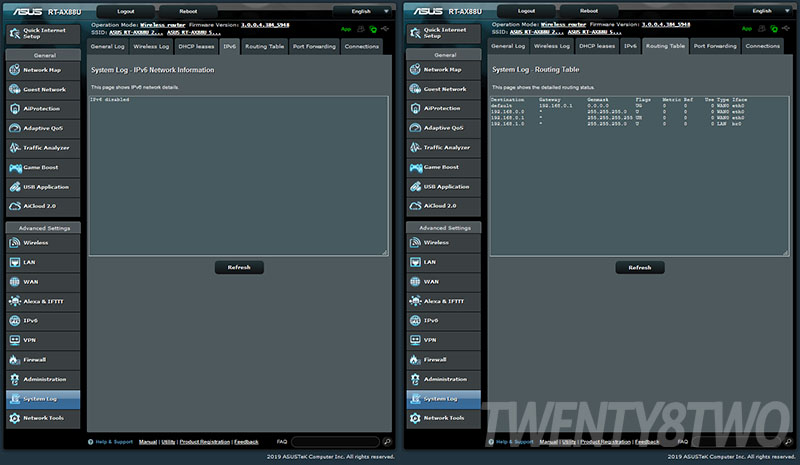Screen dimensions: 800x465
Task: Open Feedback link in left window footer
Action: tap(246, 442)
